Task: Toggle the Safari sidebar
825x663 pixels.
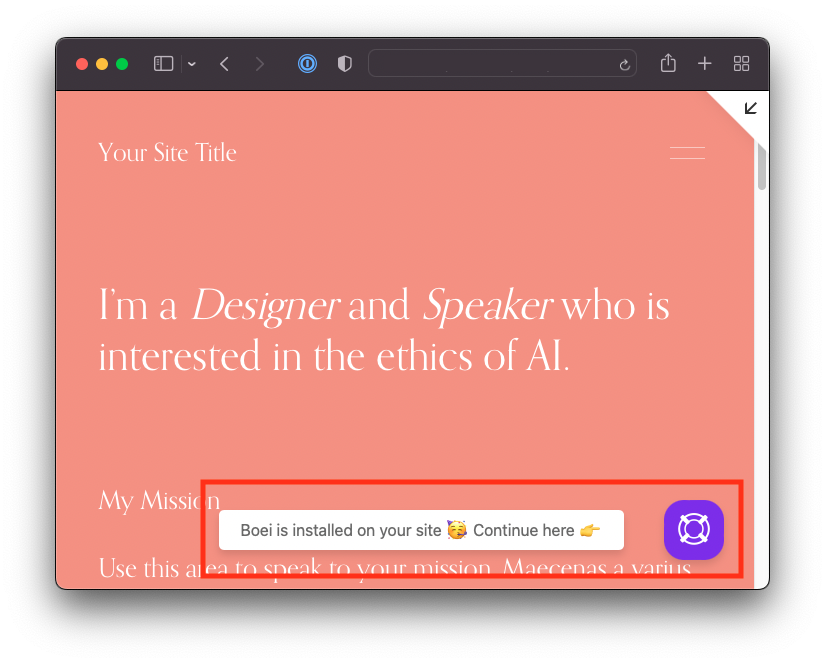Action: 164,64
